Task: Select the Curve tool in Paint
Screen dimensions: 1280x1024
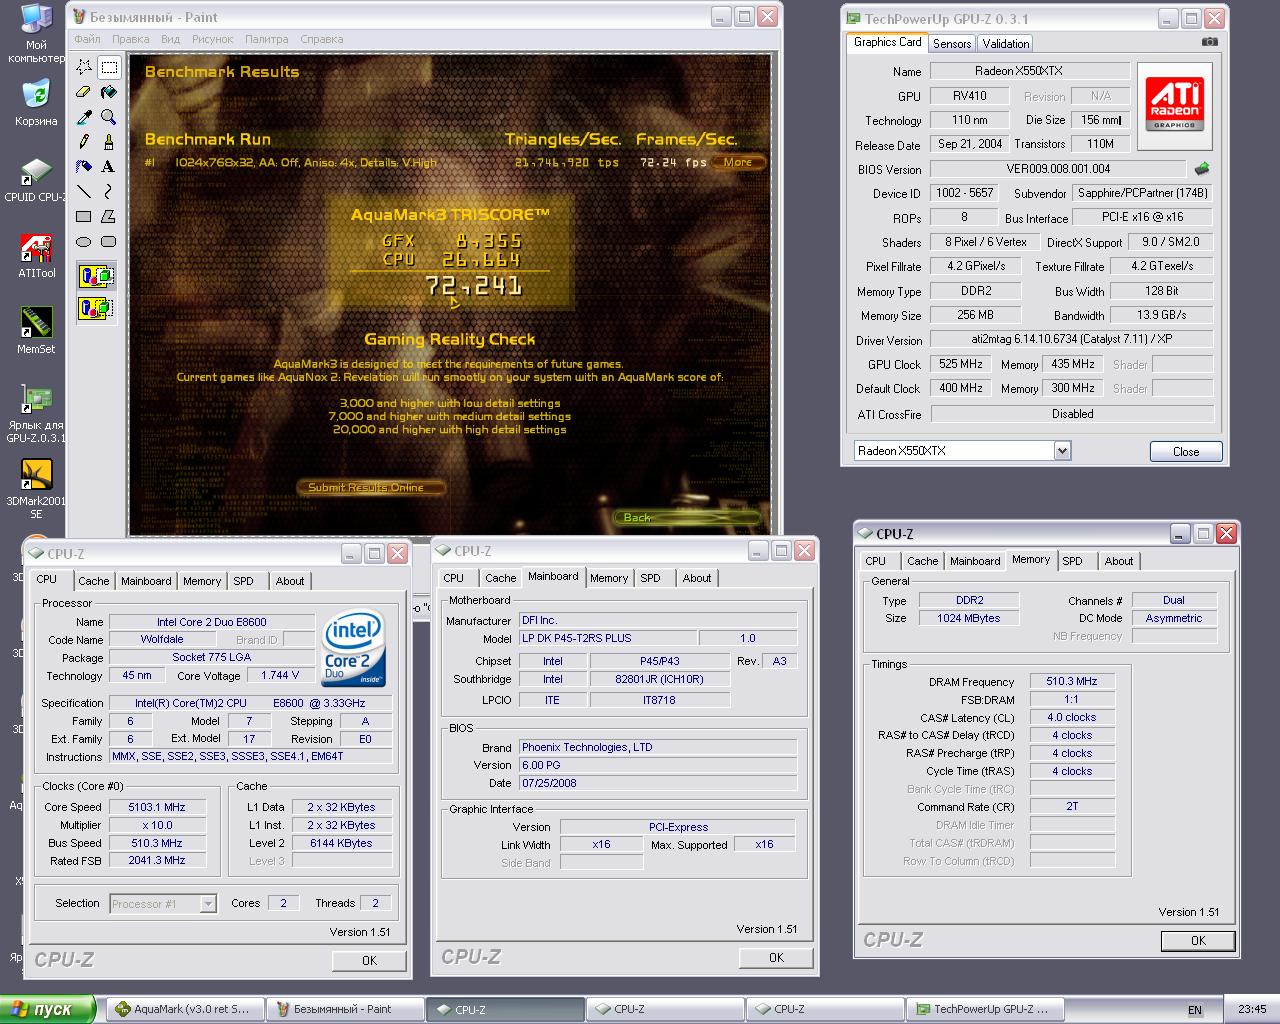Action: coord(109,191)
